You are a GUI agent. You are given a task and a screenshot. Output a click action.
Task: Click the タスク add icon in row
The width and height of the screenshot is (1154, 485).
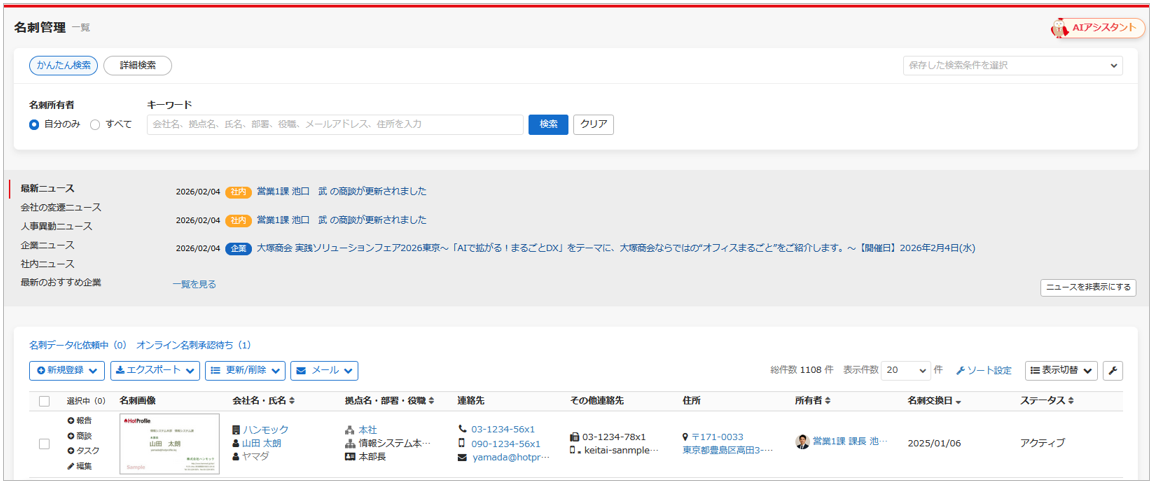tap(71, 451)
